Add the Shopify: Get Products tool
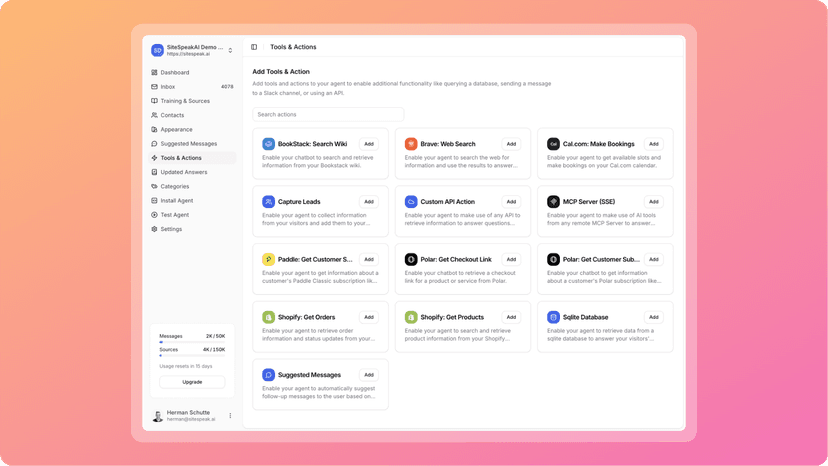 click(511, 317)
